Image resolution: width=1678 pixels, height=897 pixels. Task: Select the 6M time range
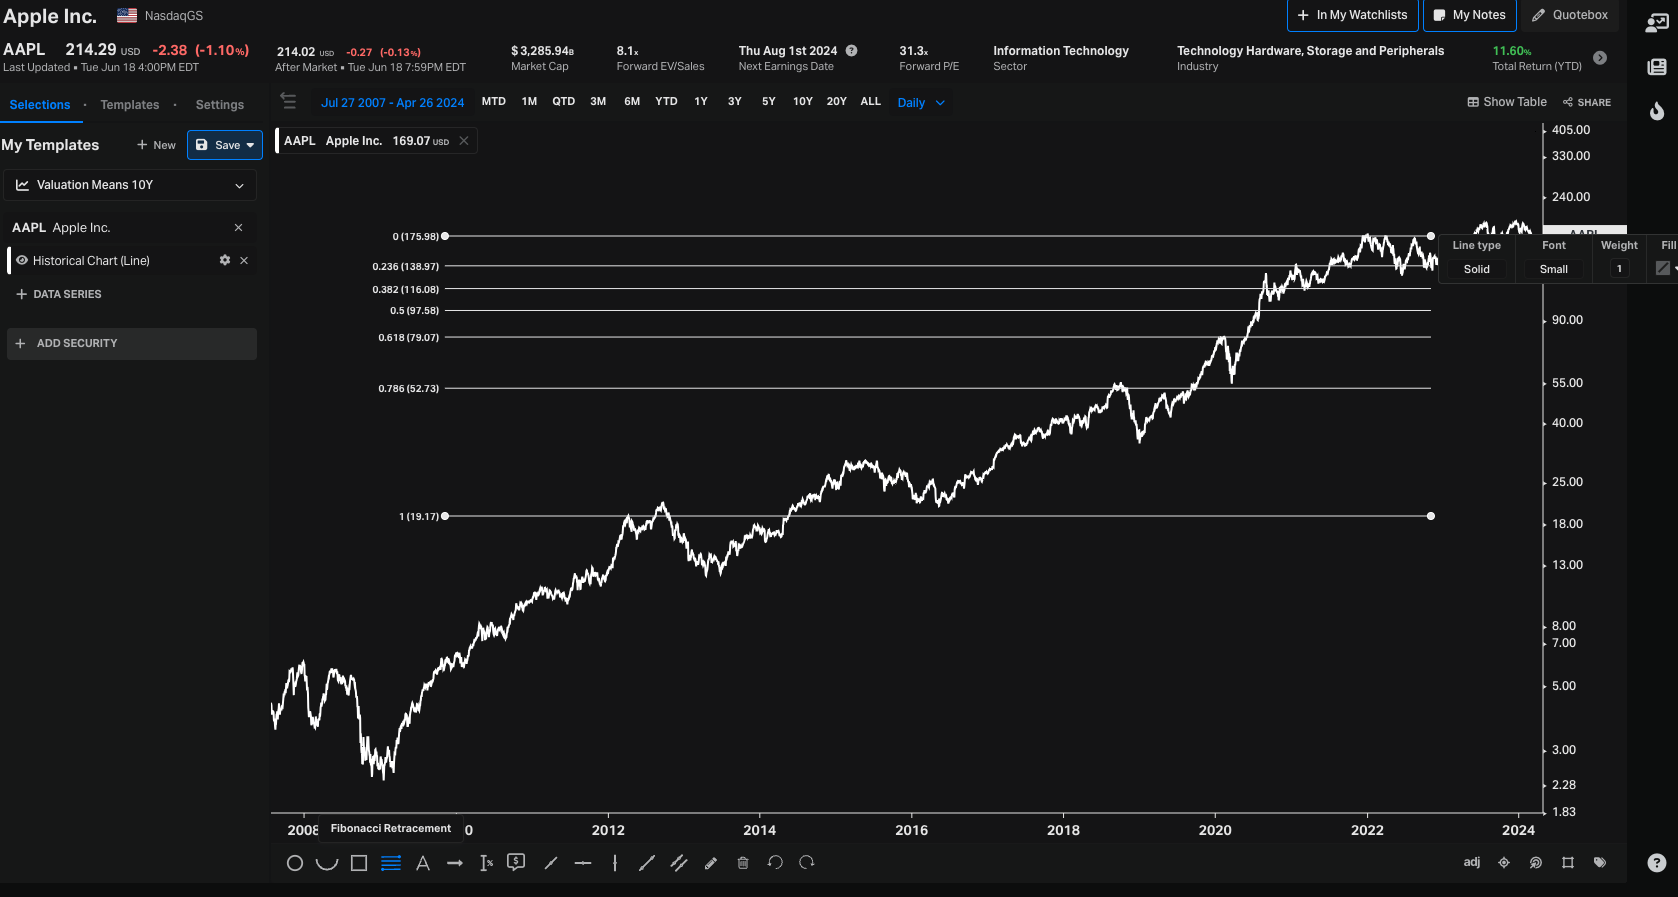(632, 101)
